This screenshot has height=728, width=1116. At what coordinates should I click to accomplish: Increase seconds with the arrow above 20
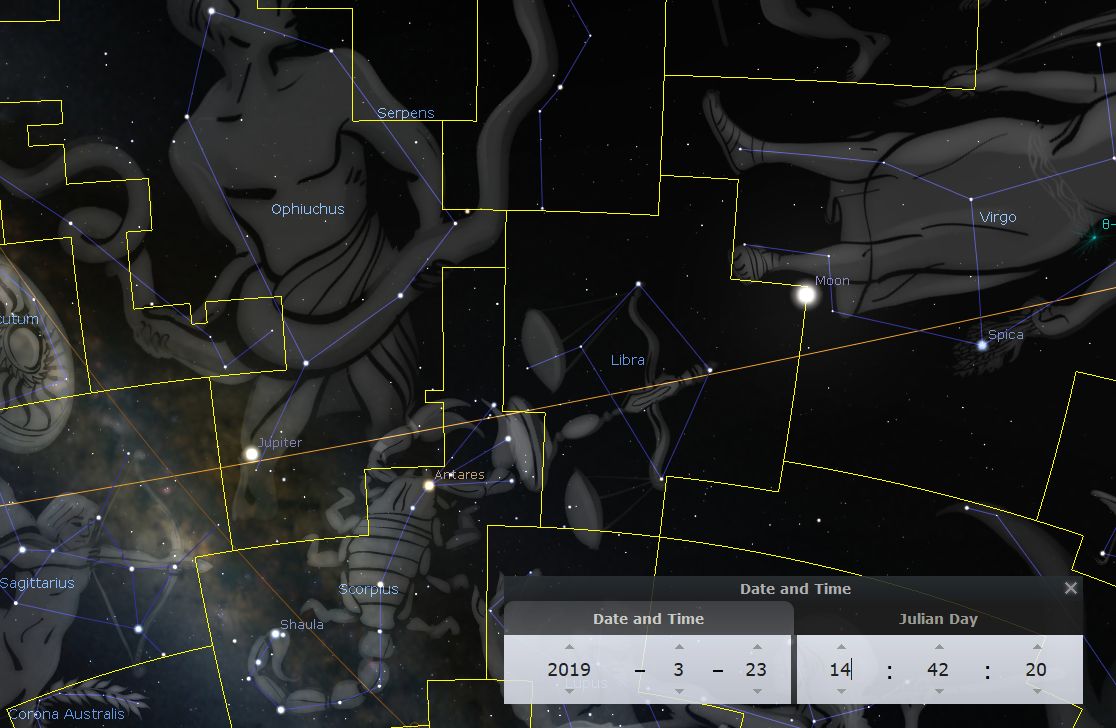[1036, 647]
